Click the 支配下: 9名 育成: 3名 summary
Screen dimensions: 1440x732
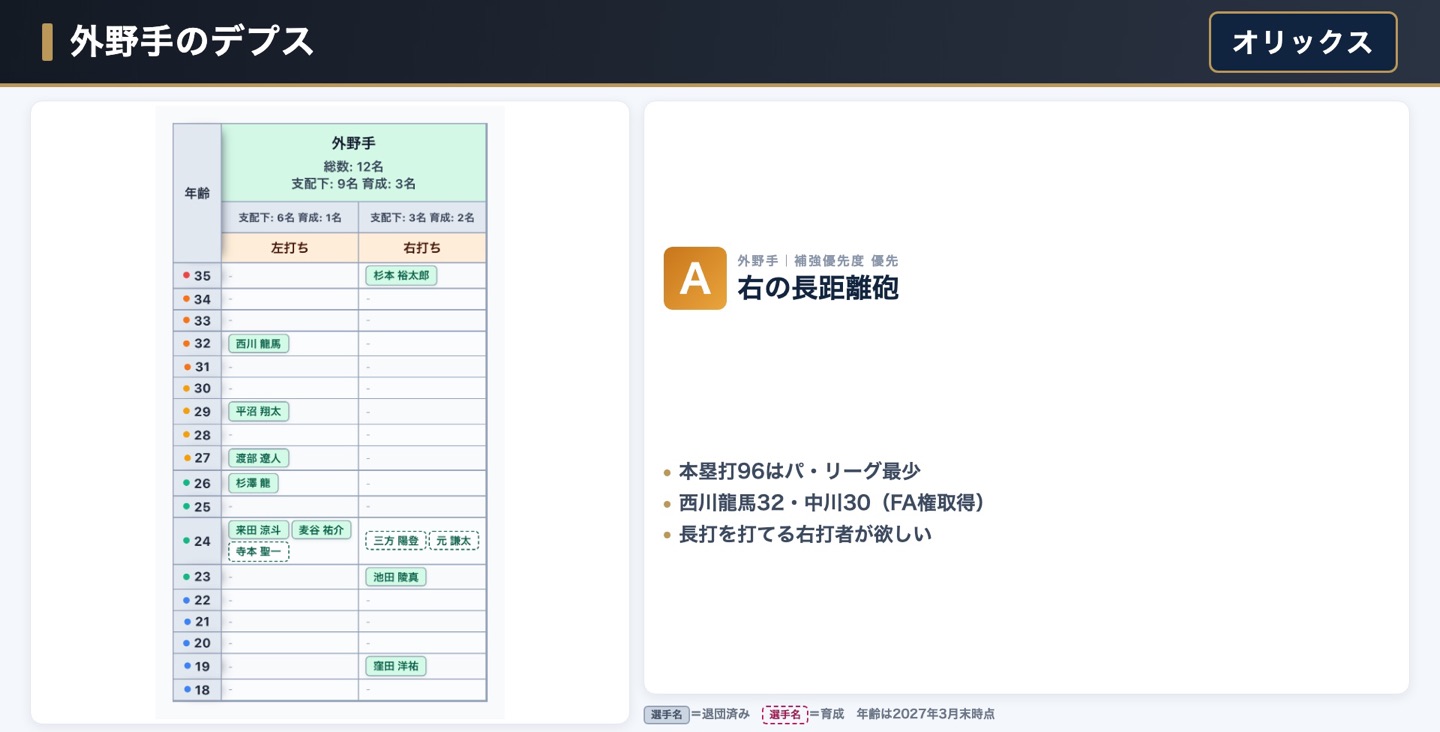(354, 184)
